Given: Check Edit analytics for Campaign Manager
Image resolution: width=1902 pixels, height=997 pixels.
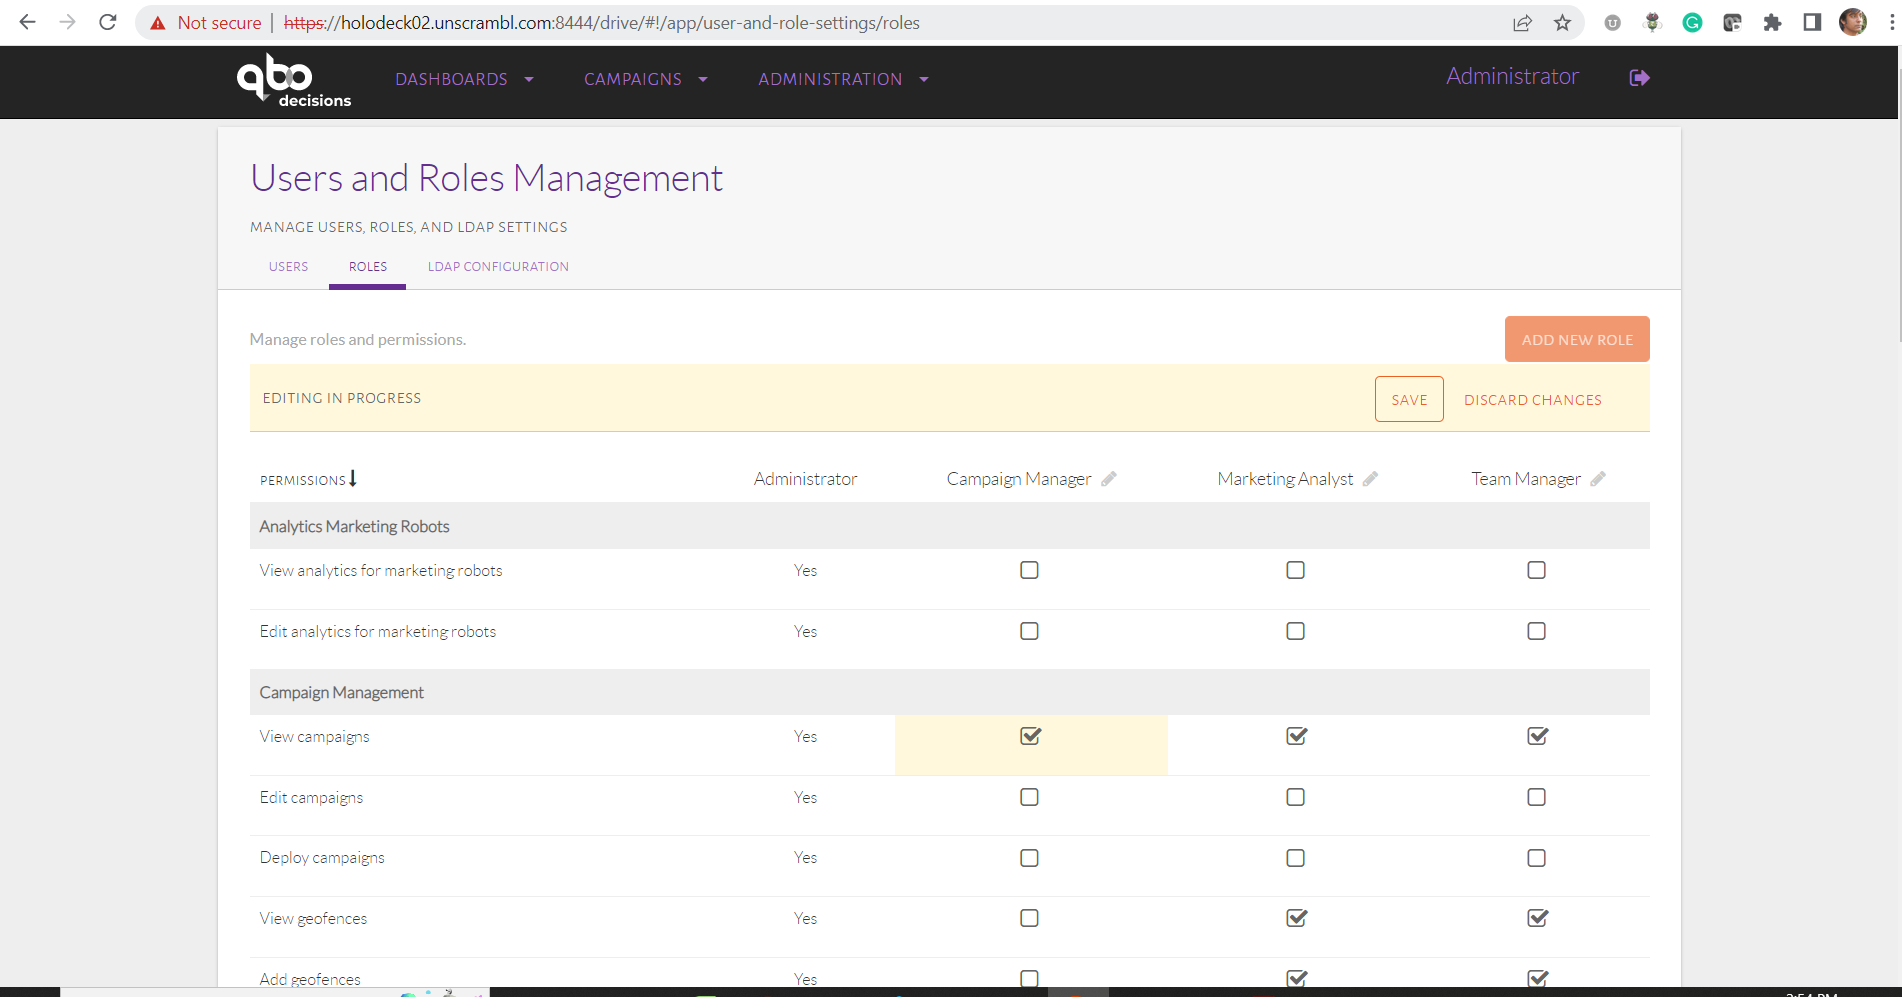Looking at the screenshot, I should 1029,631.
